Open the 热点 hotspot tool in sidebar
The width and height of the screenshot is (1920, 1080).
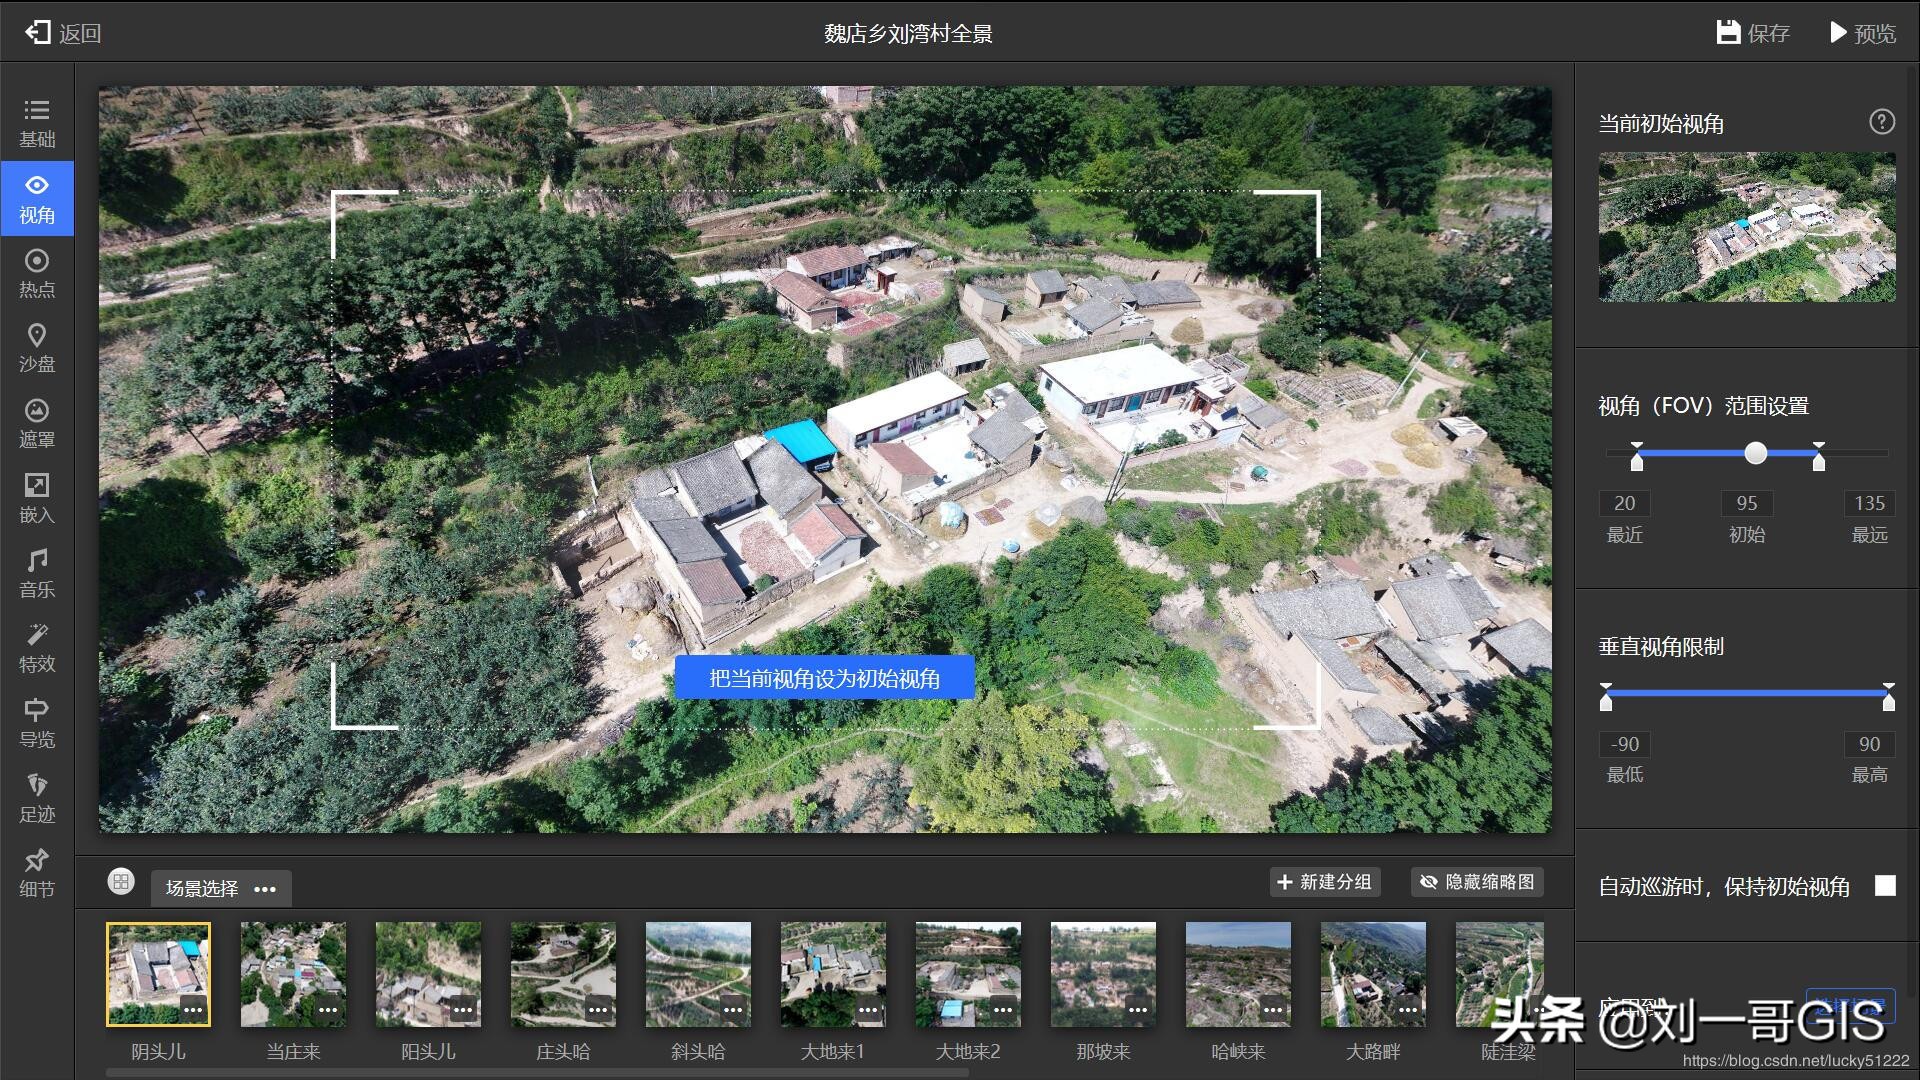[37, 273]
